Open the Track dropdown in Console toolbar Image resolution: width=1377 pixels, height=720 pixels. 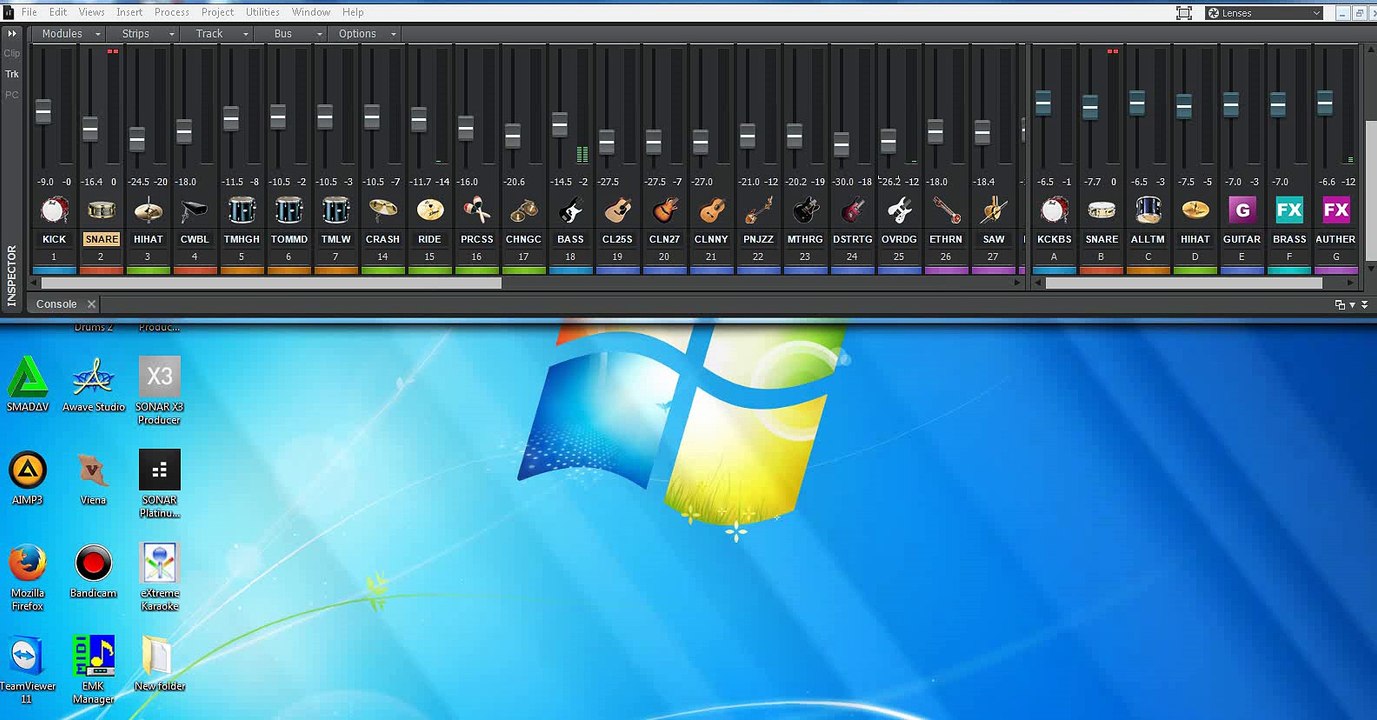217,33
